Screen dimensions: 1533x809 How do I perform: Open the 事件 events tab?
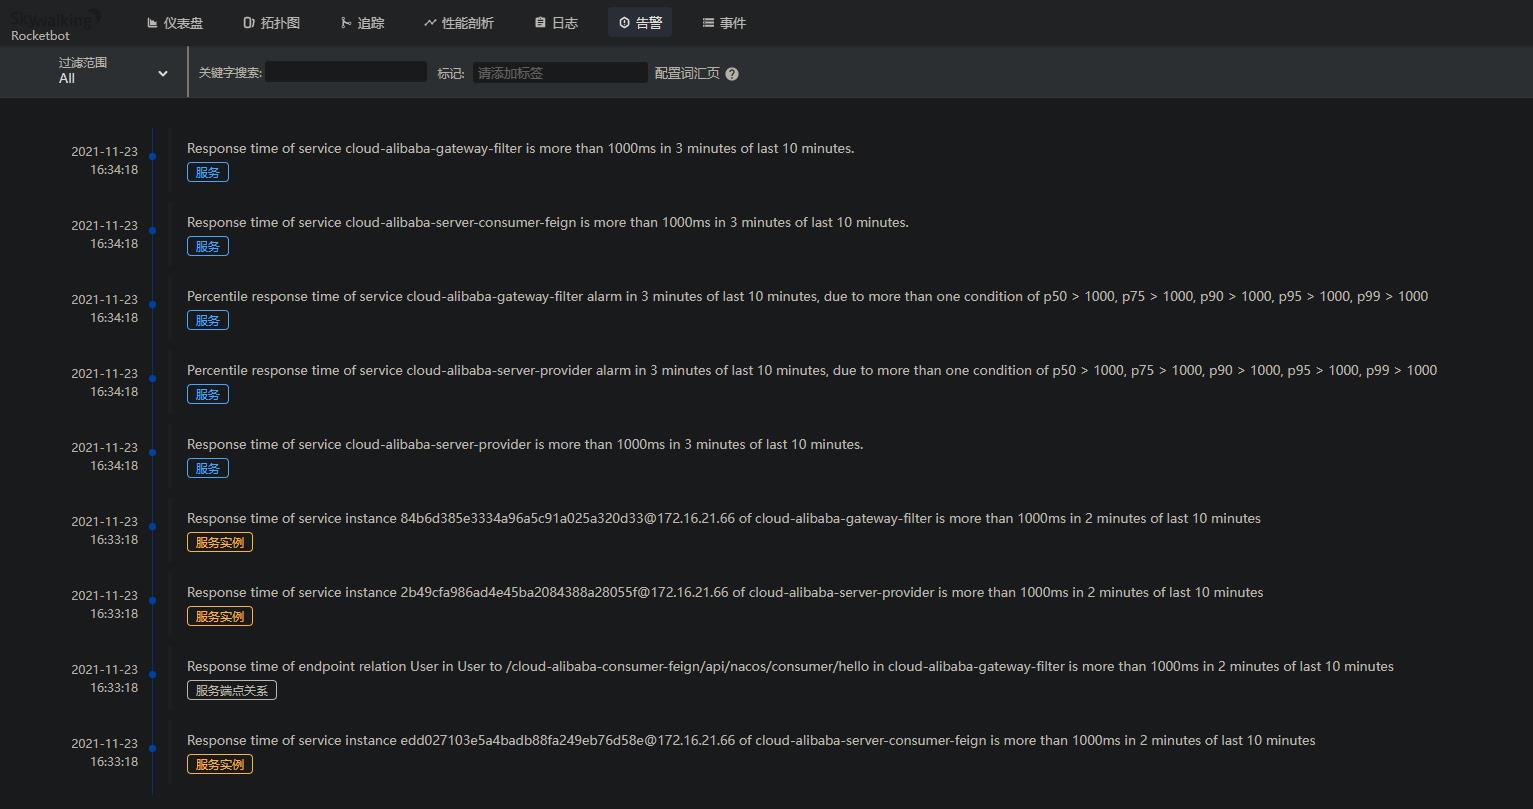coord(724,23)
